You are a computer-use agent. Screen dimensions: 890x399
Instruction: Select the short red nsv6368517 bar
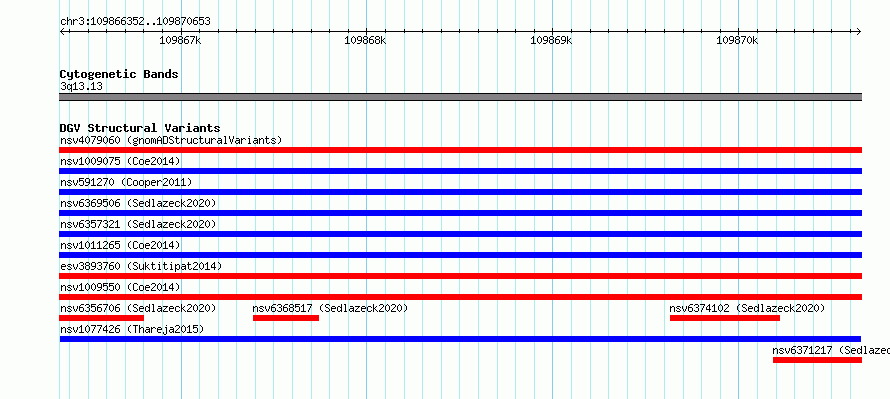(286, 318)
